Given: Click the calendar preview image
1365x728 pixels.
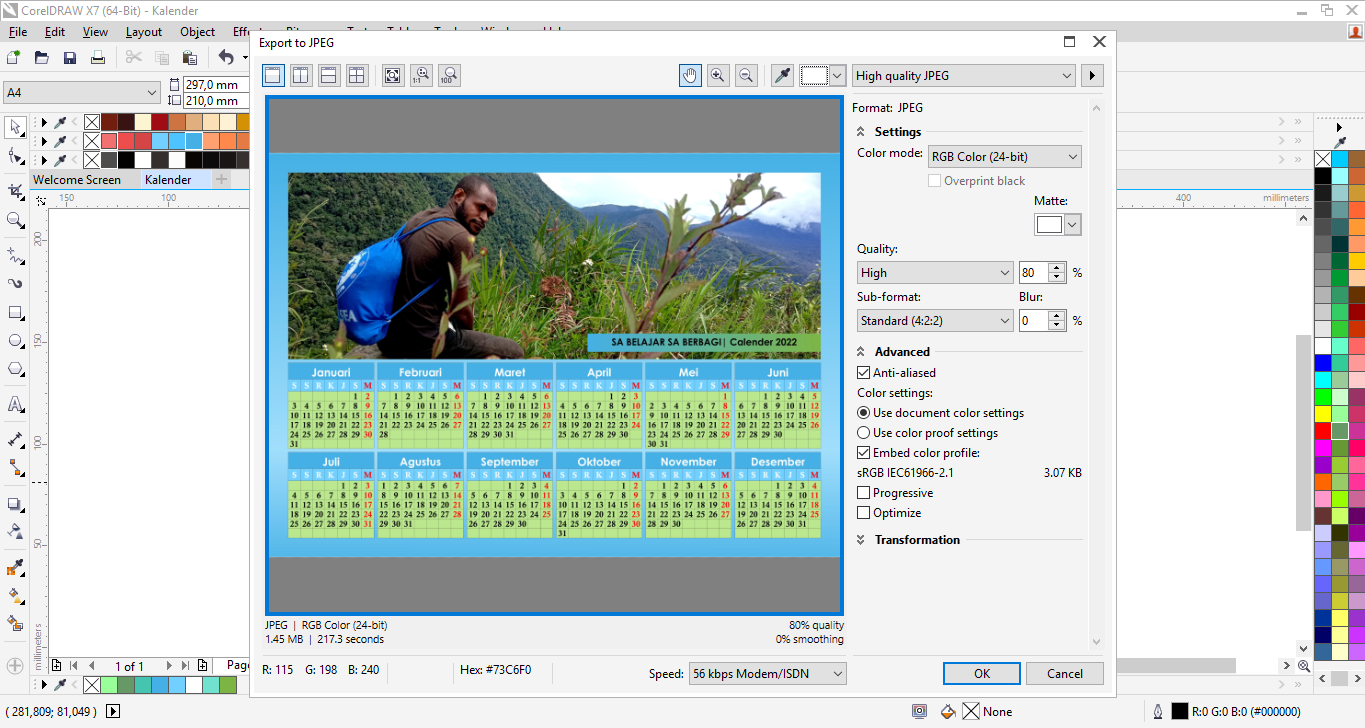Looking at the screenshot, I should coord(554,355).
